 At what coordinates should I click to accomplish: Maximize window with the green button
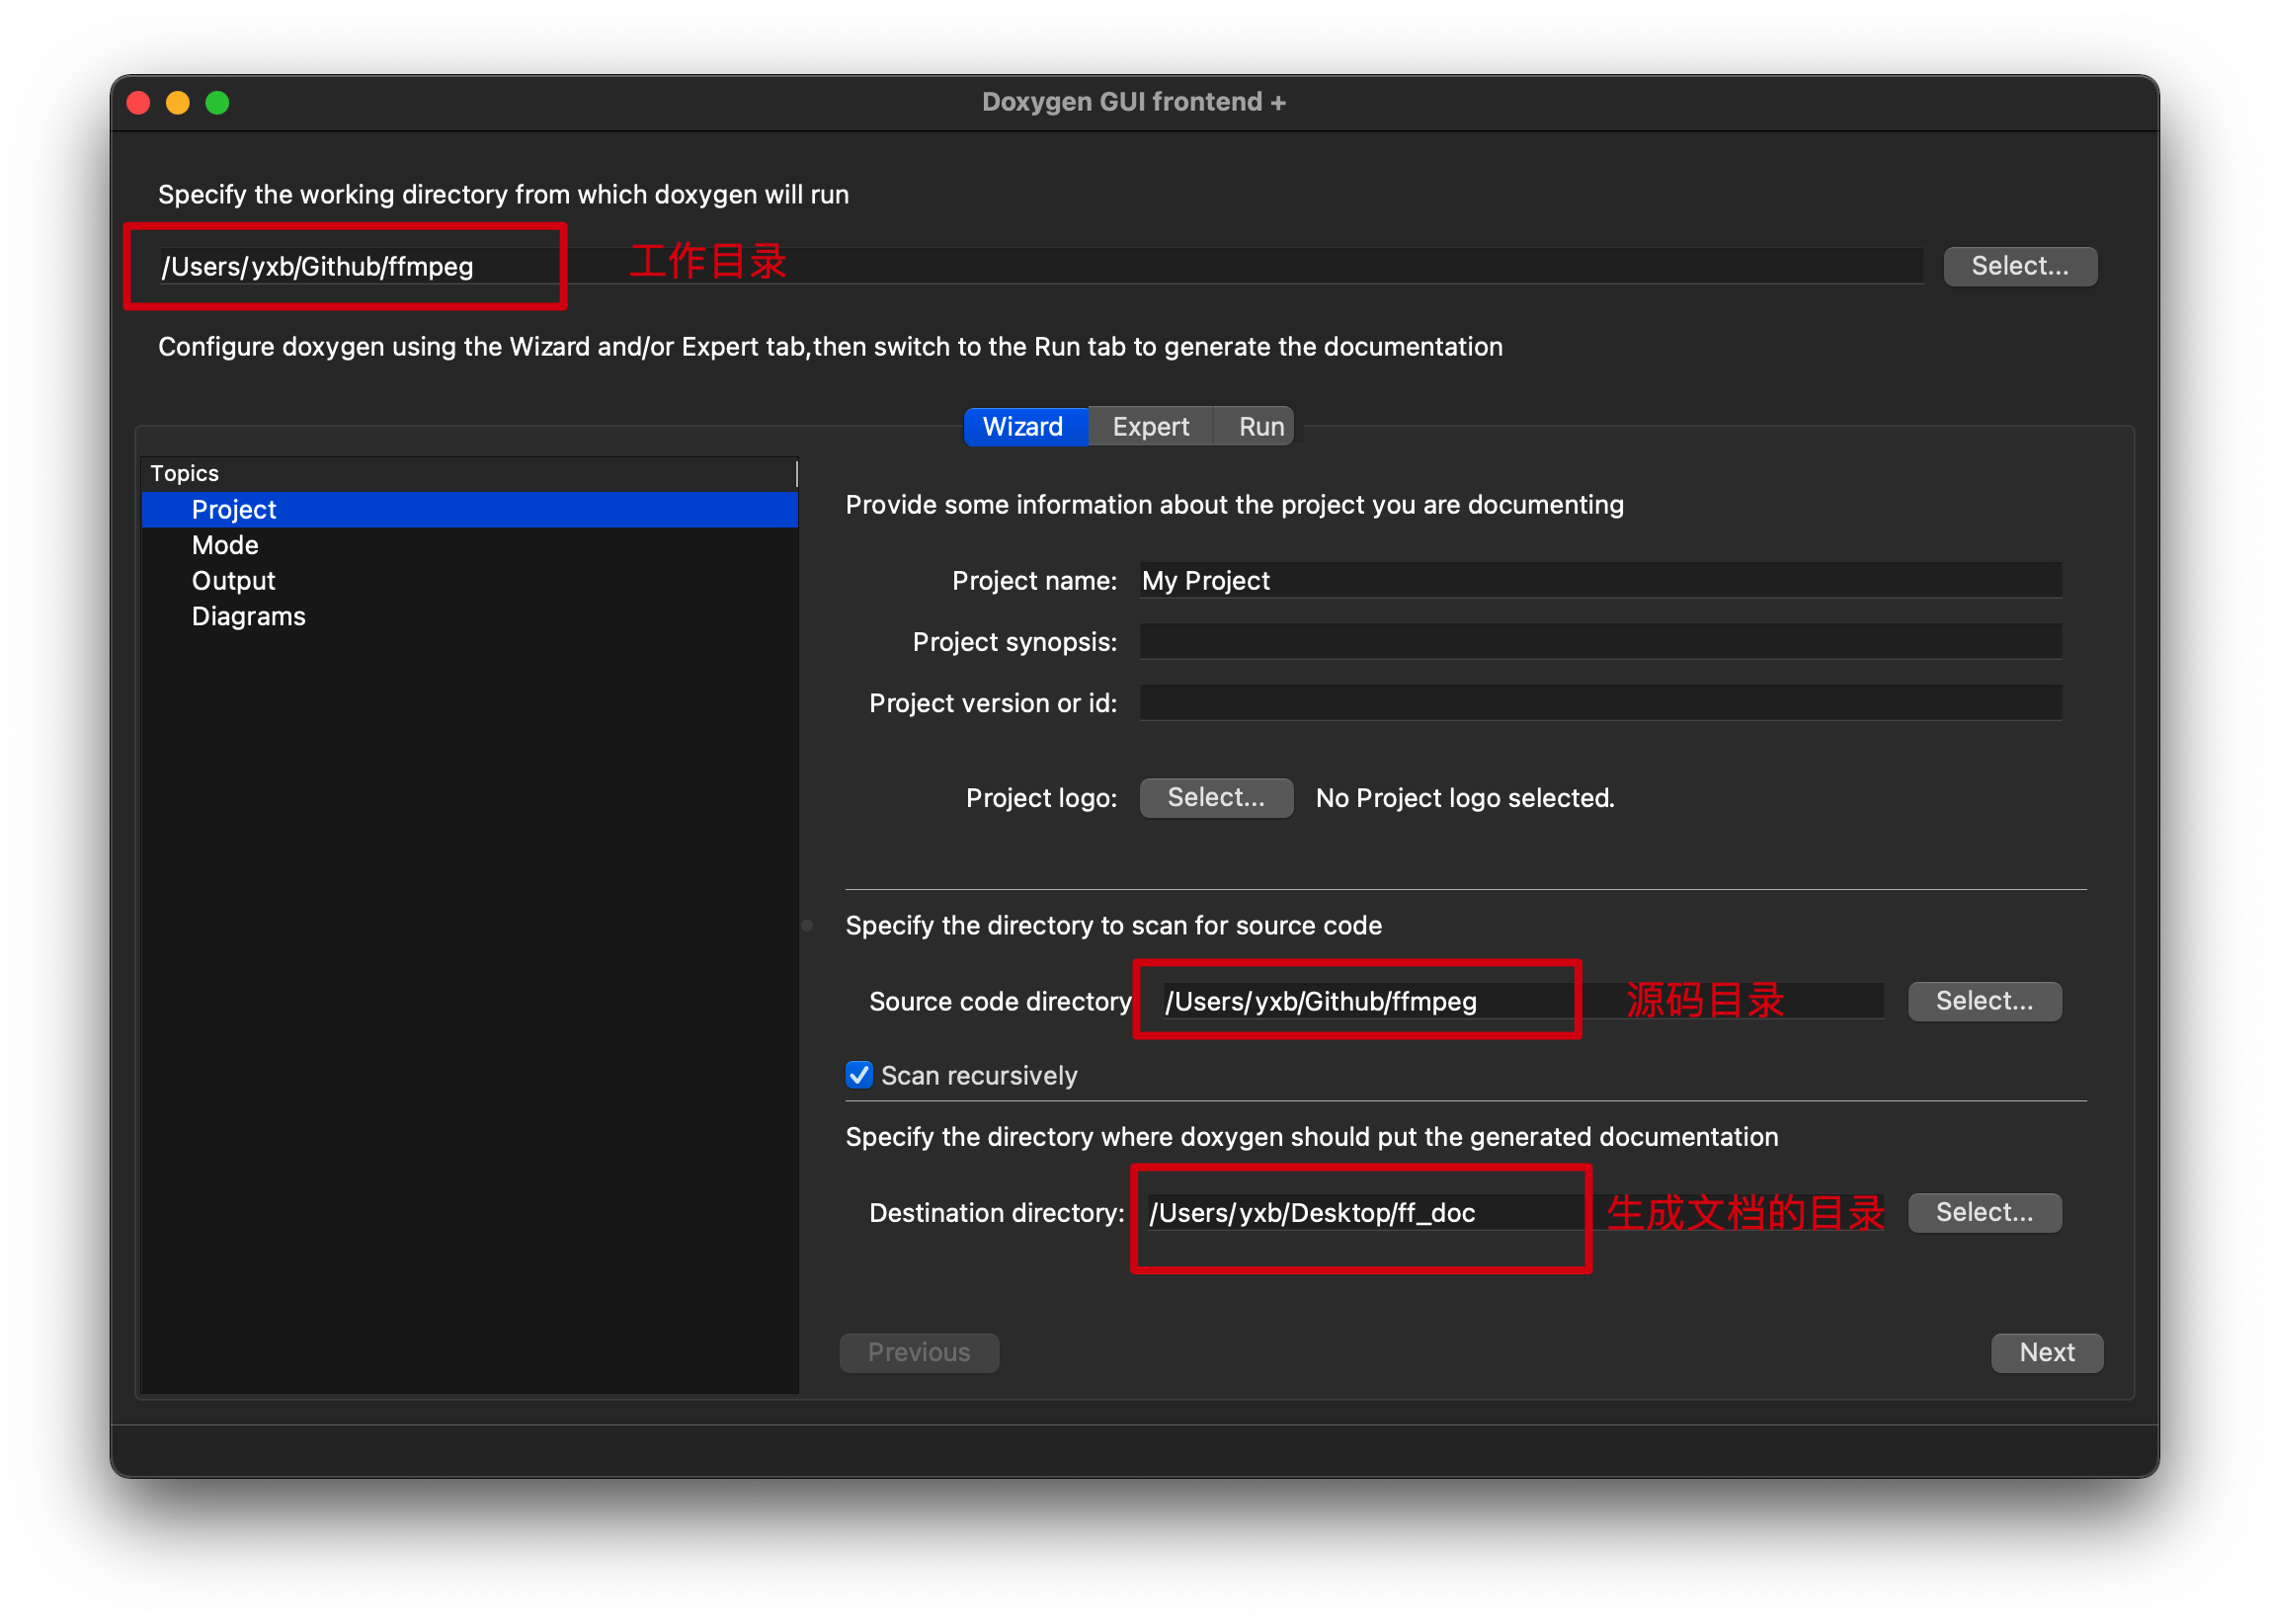pos(217,102)
